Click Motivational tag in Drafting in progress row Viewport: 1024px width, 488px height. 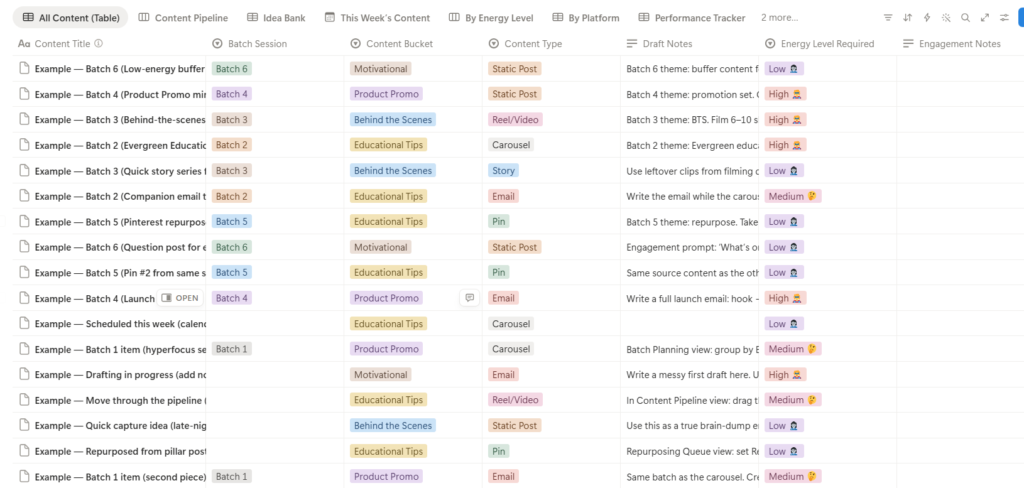tap(381, 374)
